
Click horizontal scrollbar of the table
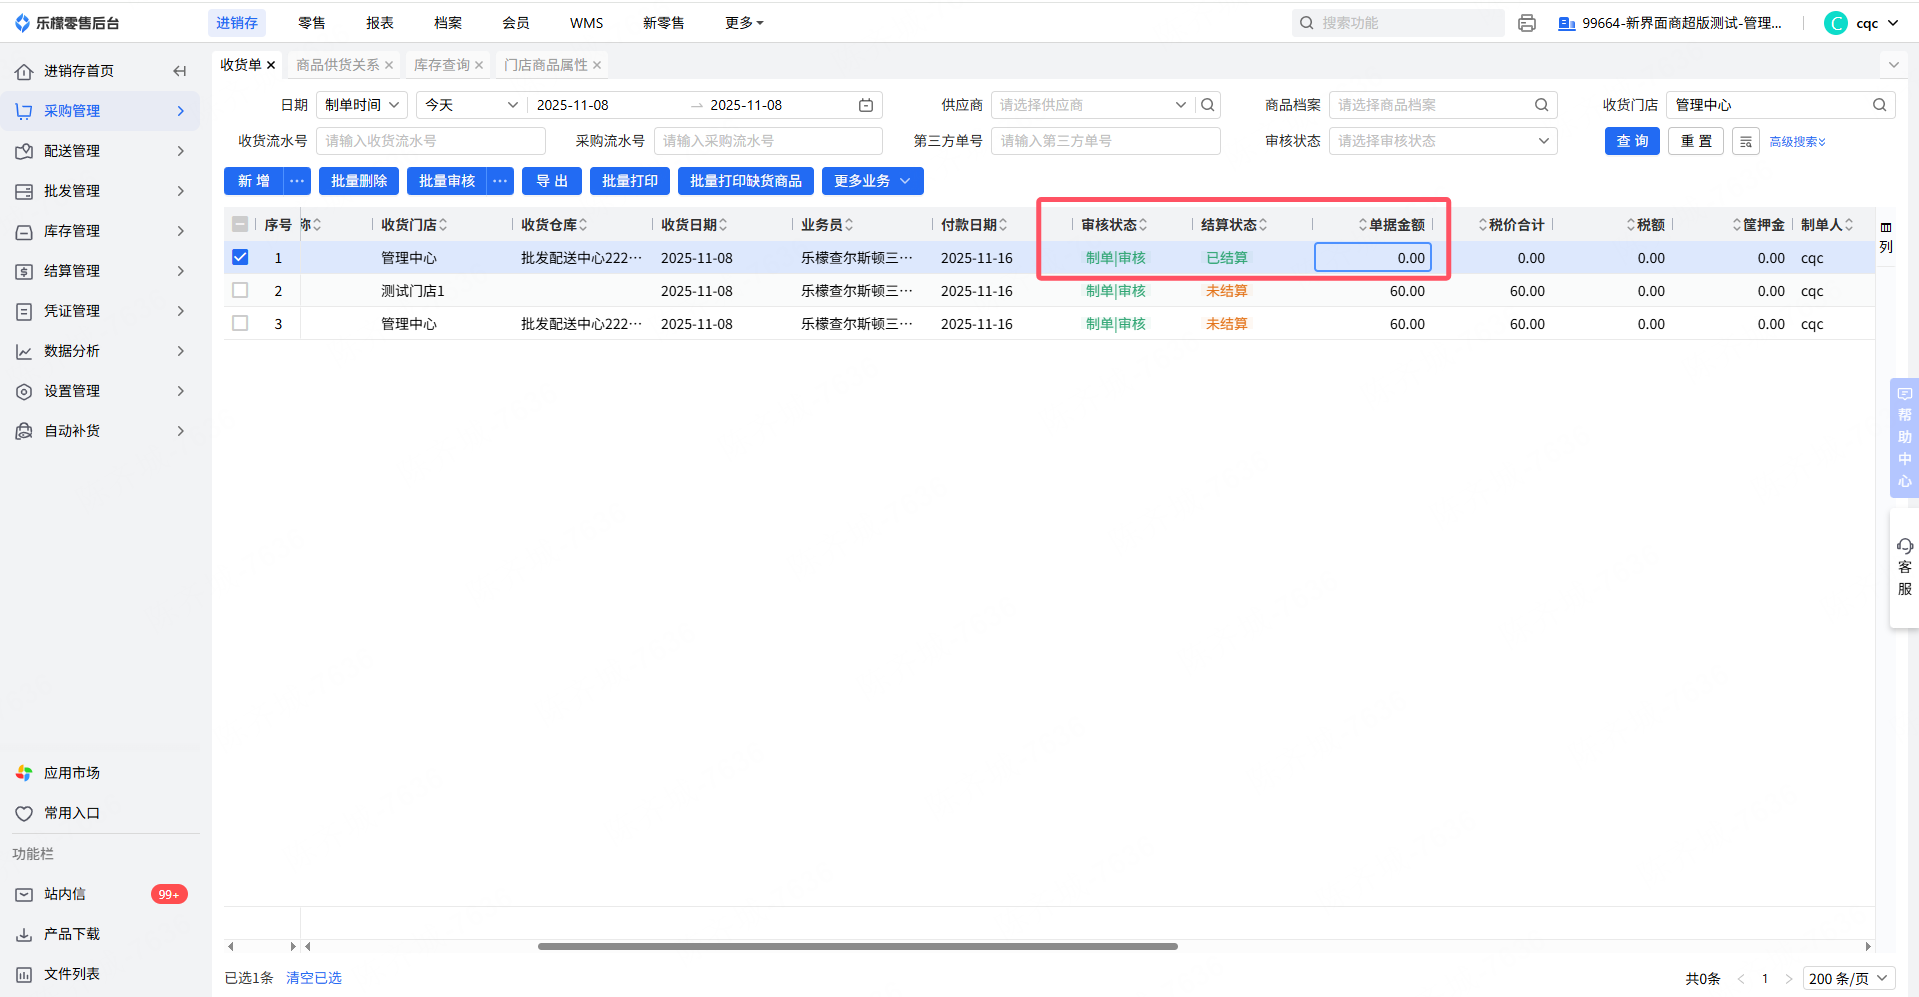[x=858, y=946]
